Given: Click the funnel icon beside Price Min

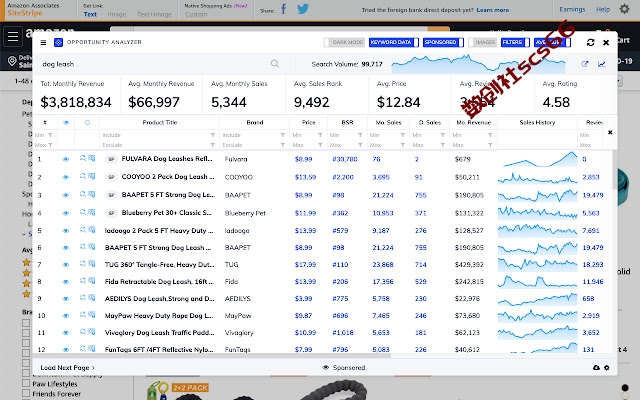Looking at the screenshot, I should tap(320, 135).
